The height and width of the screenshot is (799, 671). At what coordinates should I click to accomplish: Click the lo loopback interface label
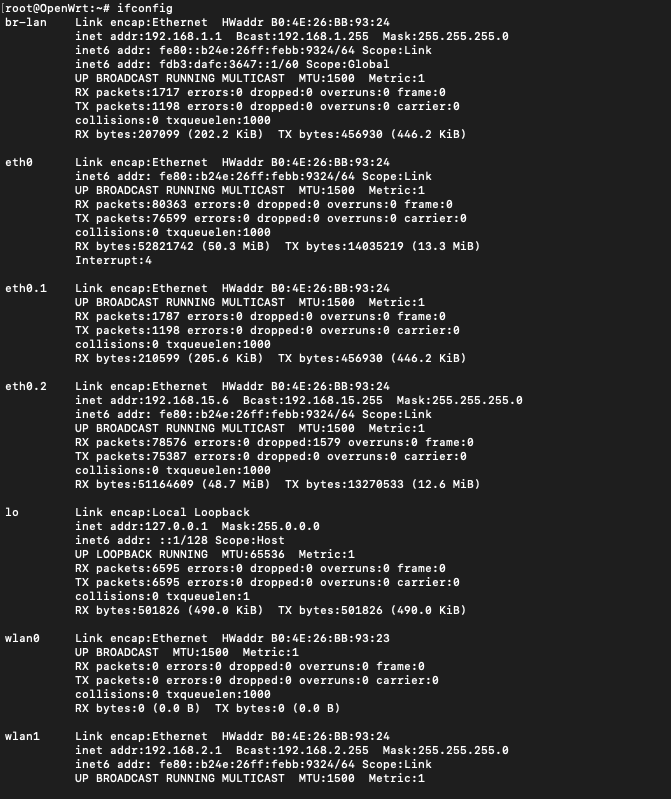[12, 512]
